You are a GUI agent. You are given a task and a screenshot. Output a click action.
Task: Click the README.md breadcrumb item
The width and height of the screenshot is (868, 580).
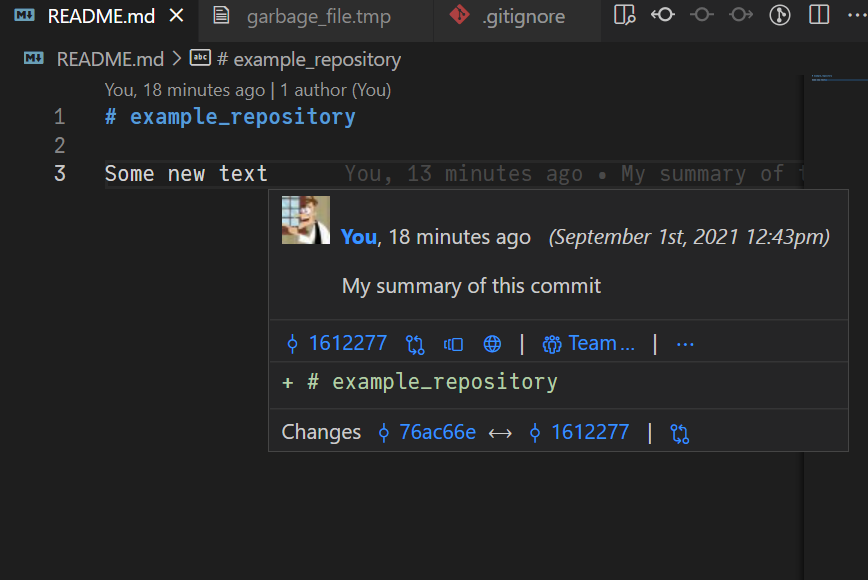pyautogui.click(x=109, y=59)
